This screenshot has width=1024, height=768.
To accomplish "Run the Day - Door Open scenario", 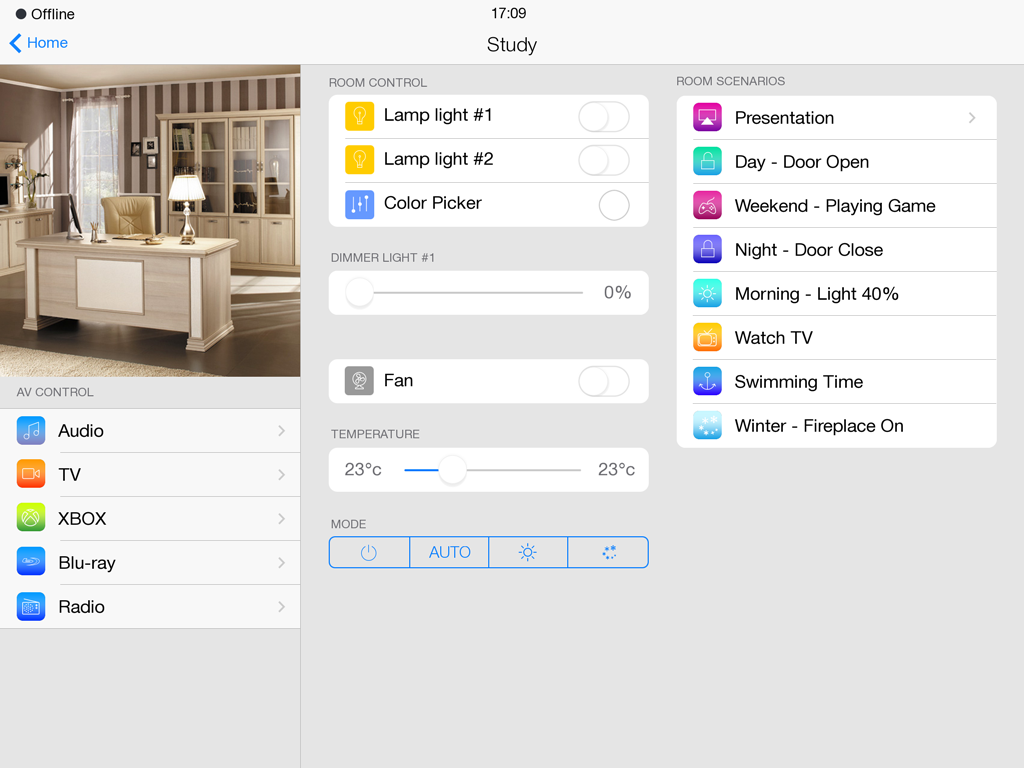I will tap(837, 161).
